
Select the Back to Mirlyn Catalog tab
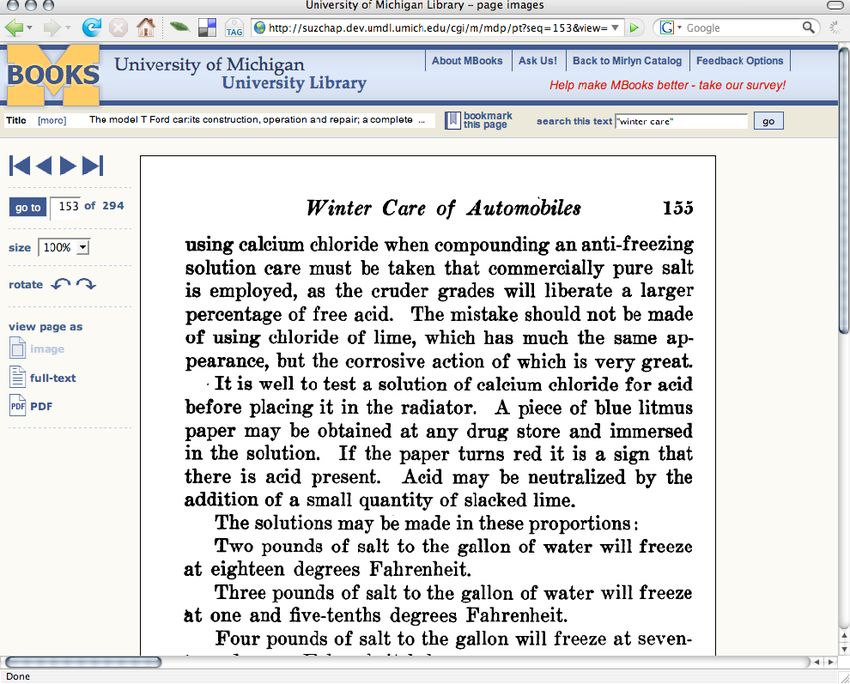(x=627, y=61)
